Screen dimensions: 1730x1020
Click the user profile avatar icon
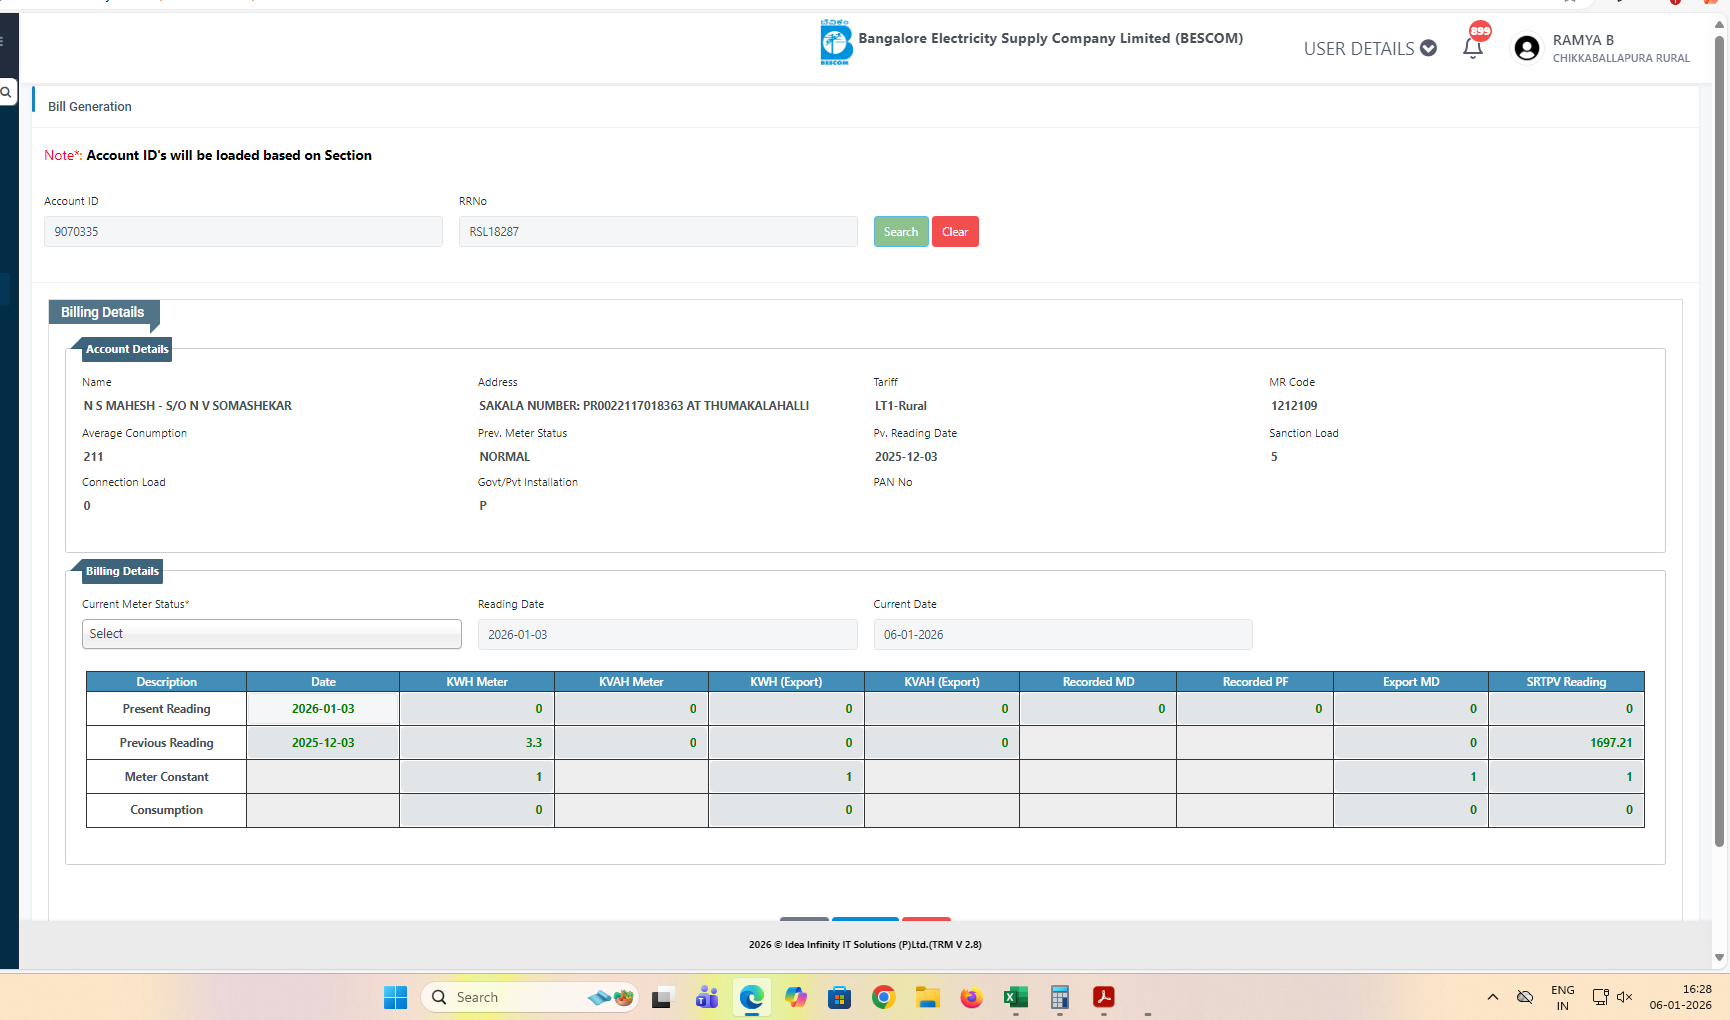1526,48
